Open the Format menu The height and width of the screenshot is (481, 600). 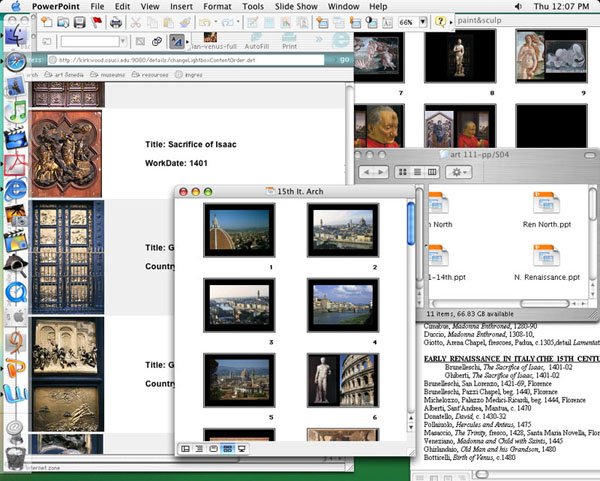(217, 7)
